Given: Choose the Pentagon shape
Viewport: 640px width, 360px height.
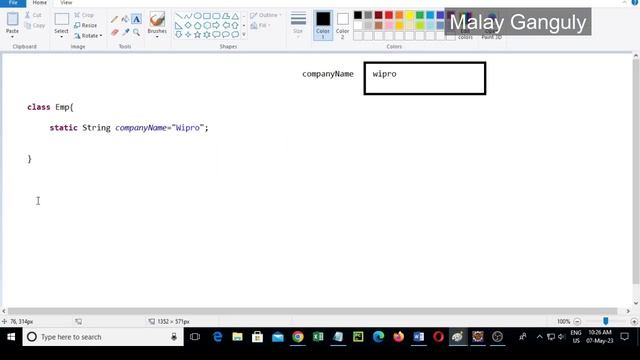Looking at the screenshot, I should (x=198, y=26).
